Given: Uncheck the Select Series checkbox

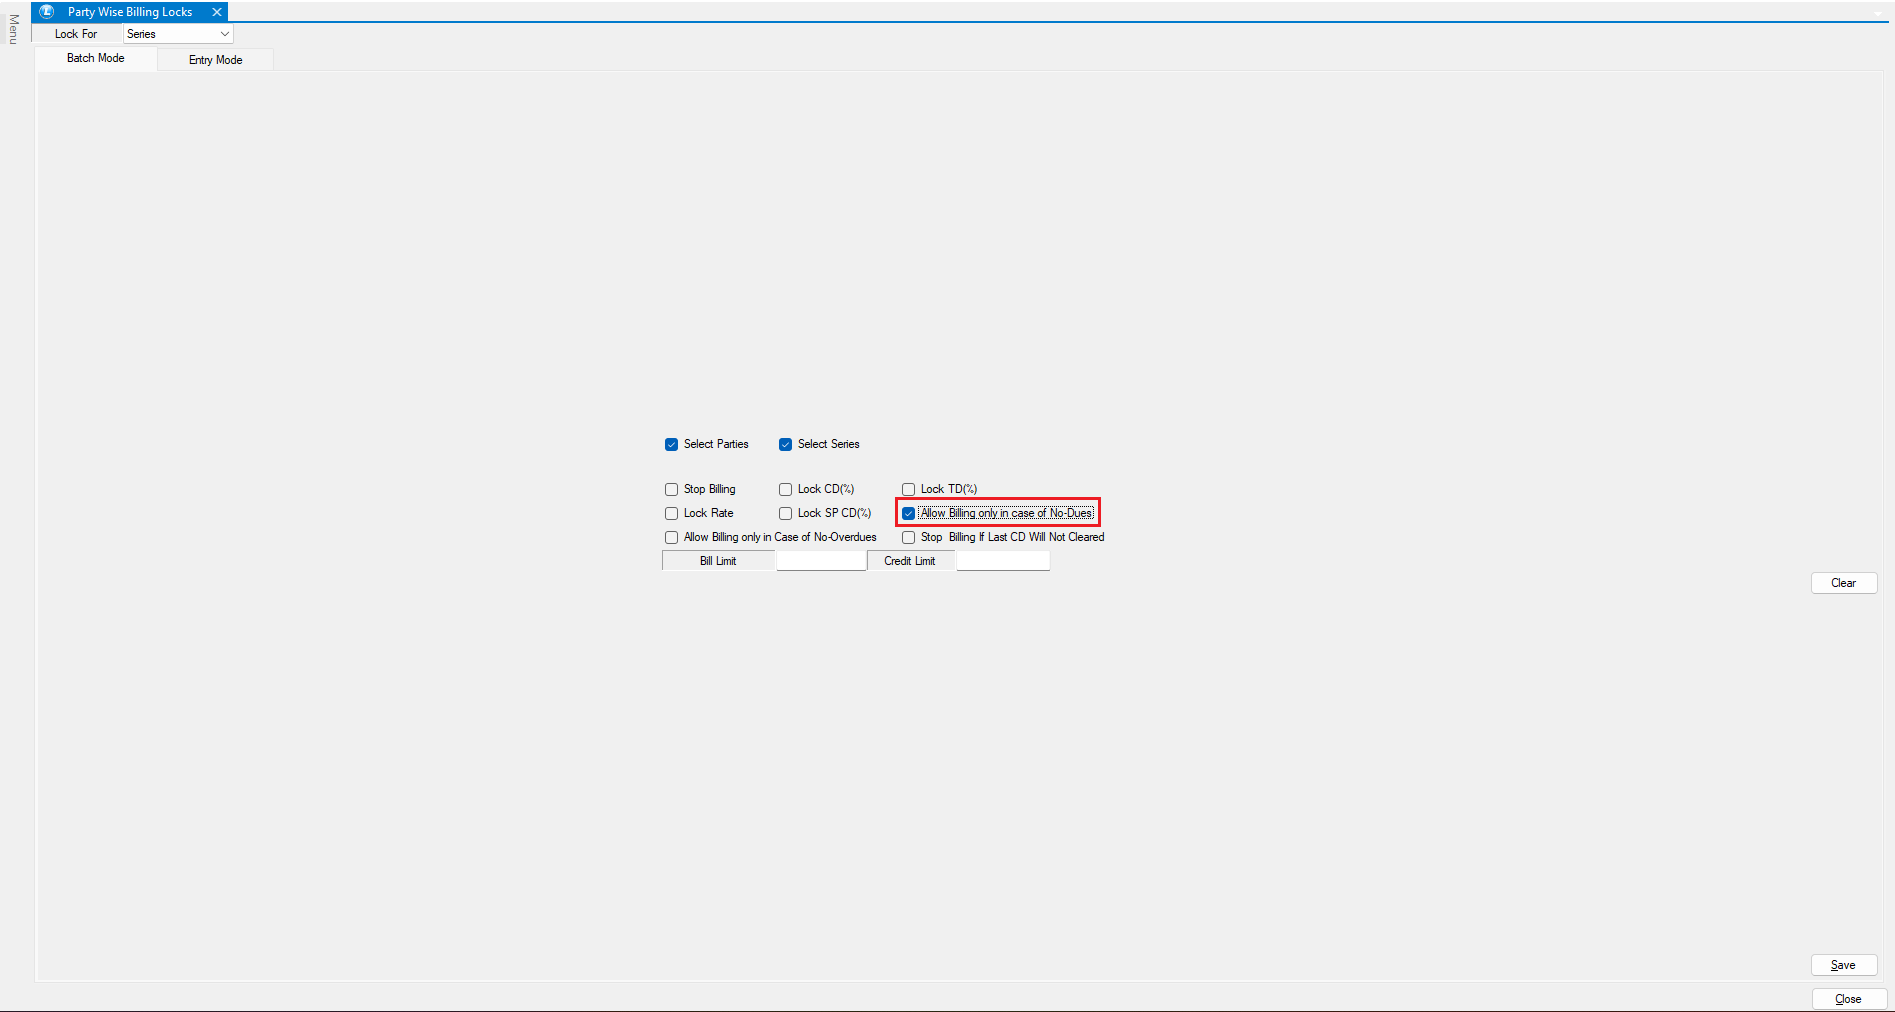Looking at the screenshot, I should point(785,444).
